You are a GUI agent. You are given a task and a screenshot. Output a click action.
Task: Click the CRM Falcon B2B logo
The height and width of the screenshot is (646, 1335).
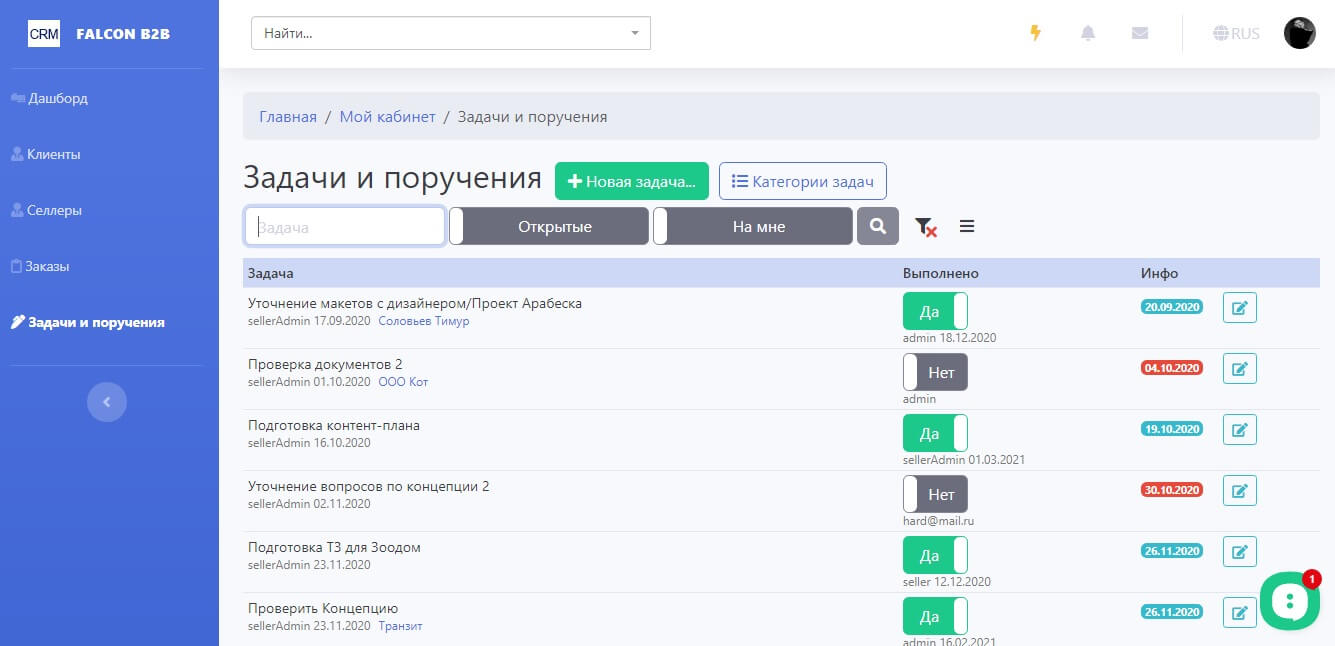[x=99, y=33]
